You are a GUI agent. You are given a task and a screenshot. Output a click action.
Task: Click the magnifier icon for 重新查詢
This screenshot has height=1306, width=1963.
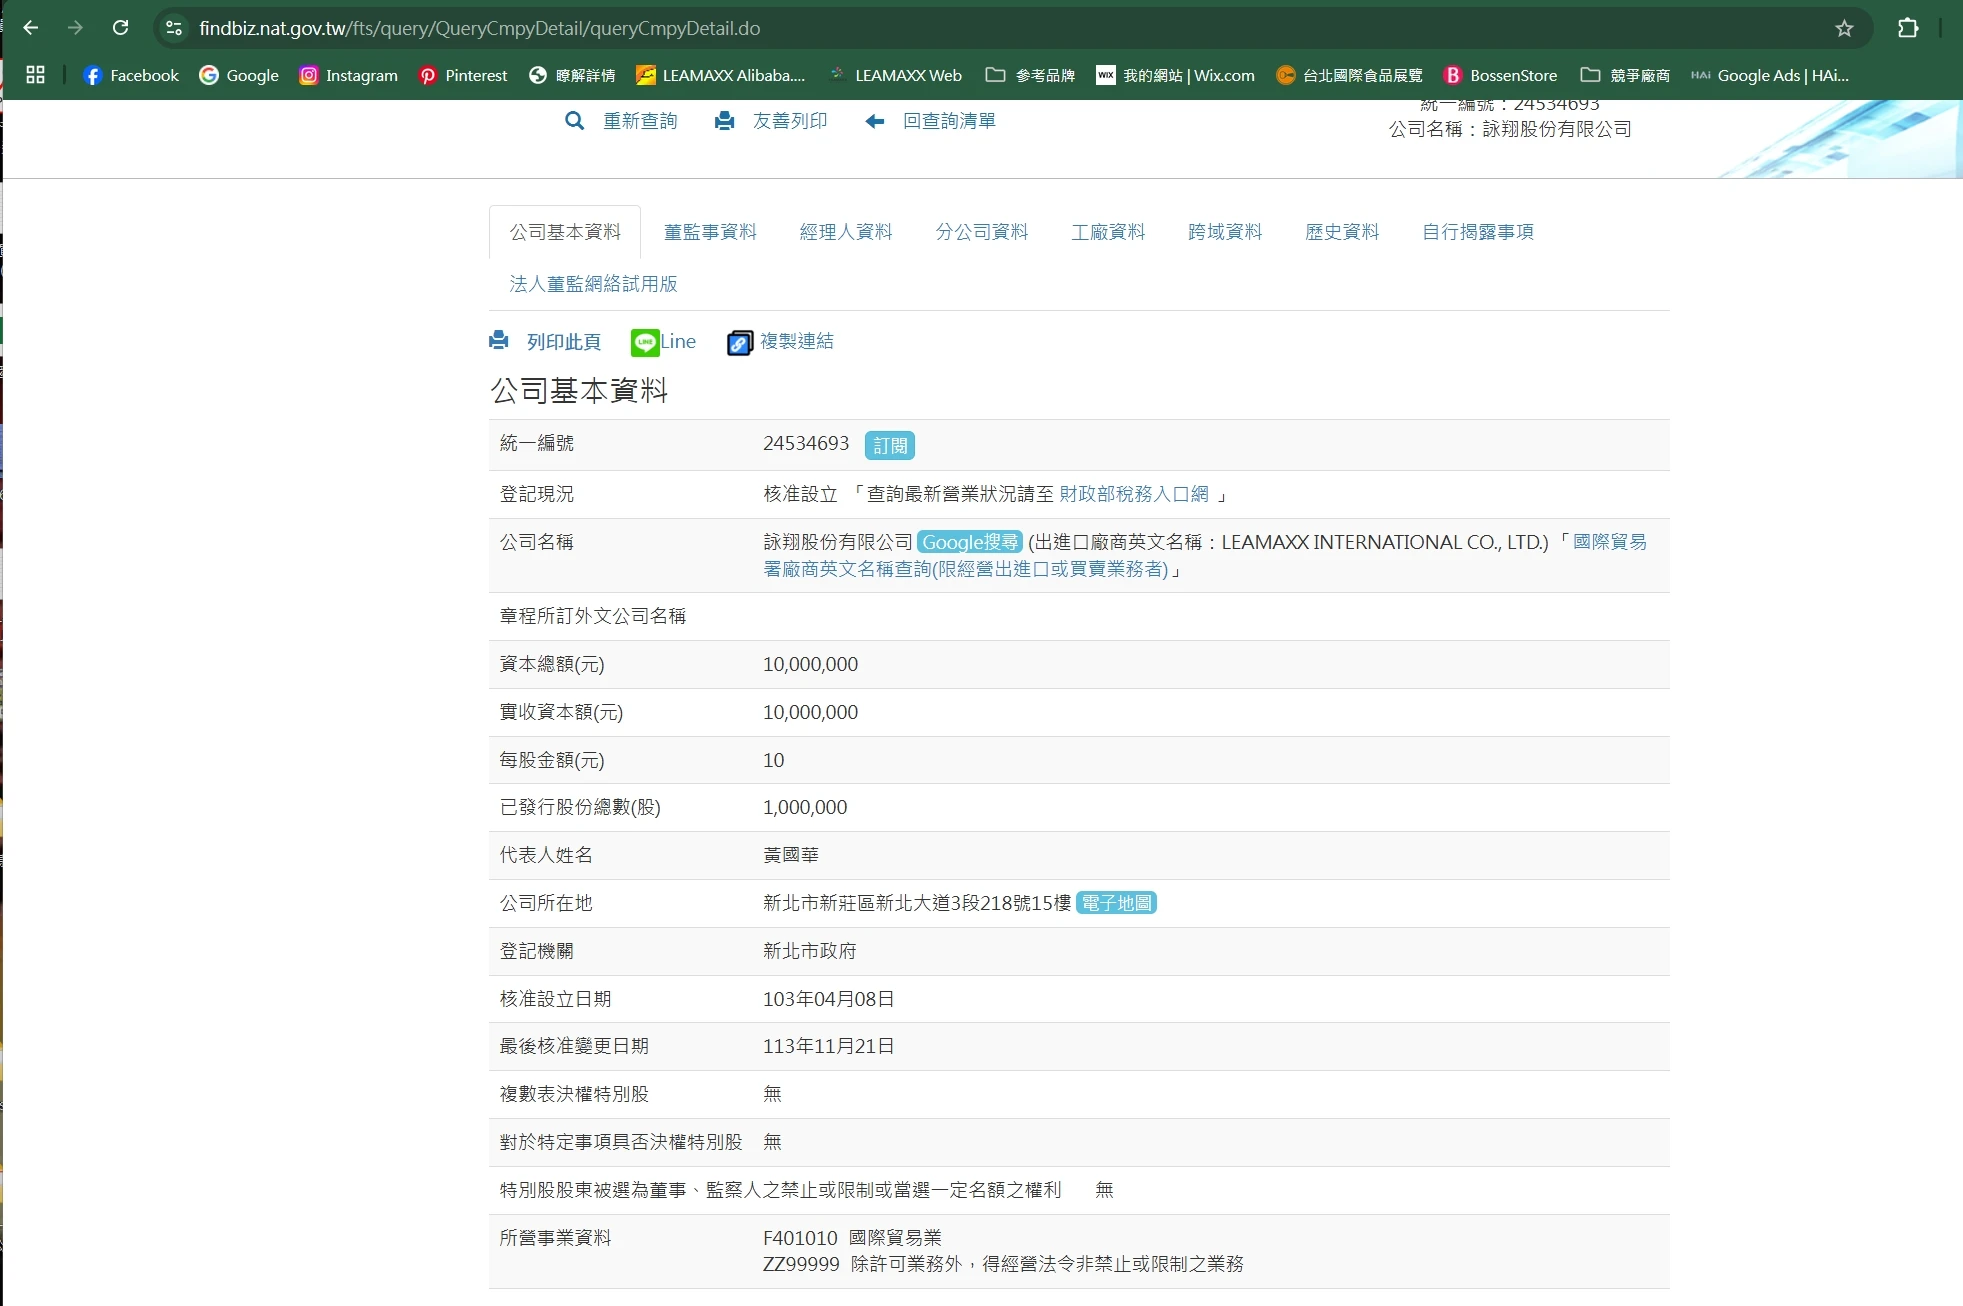tap(574, 121)
